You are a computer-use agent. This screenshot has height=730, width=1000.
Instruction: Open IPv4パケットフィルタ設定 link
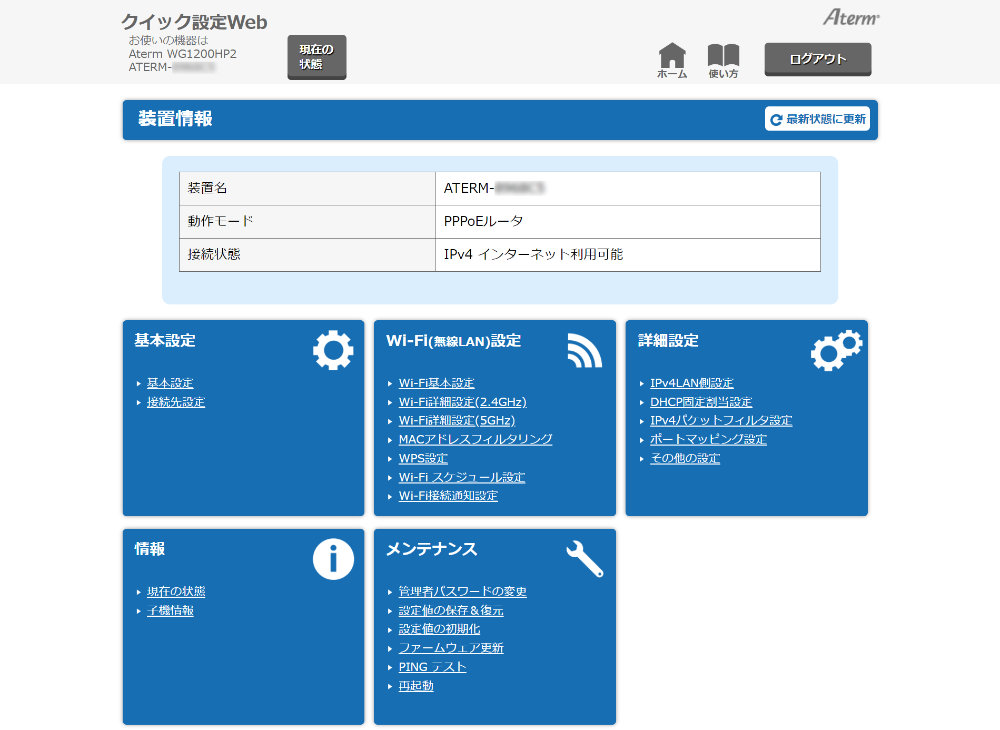721,421
